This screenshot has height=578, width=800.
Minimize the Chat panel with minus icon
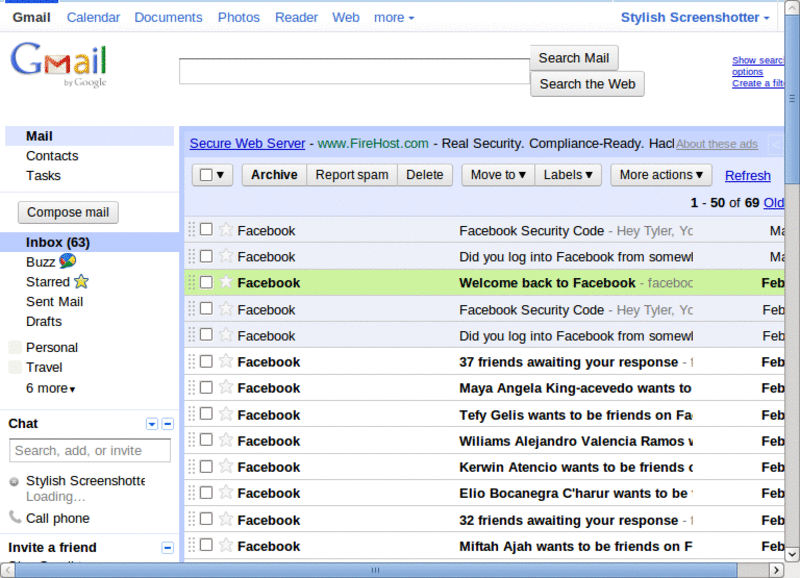click(x=167, y=424)
